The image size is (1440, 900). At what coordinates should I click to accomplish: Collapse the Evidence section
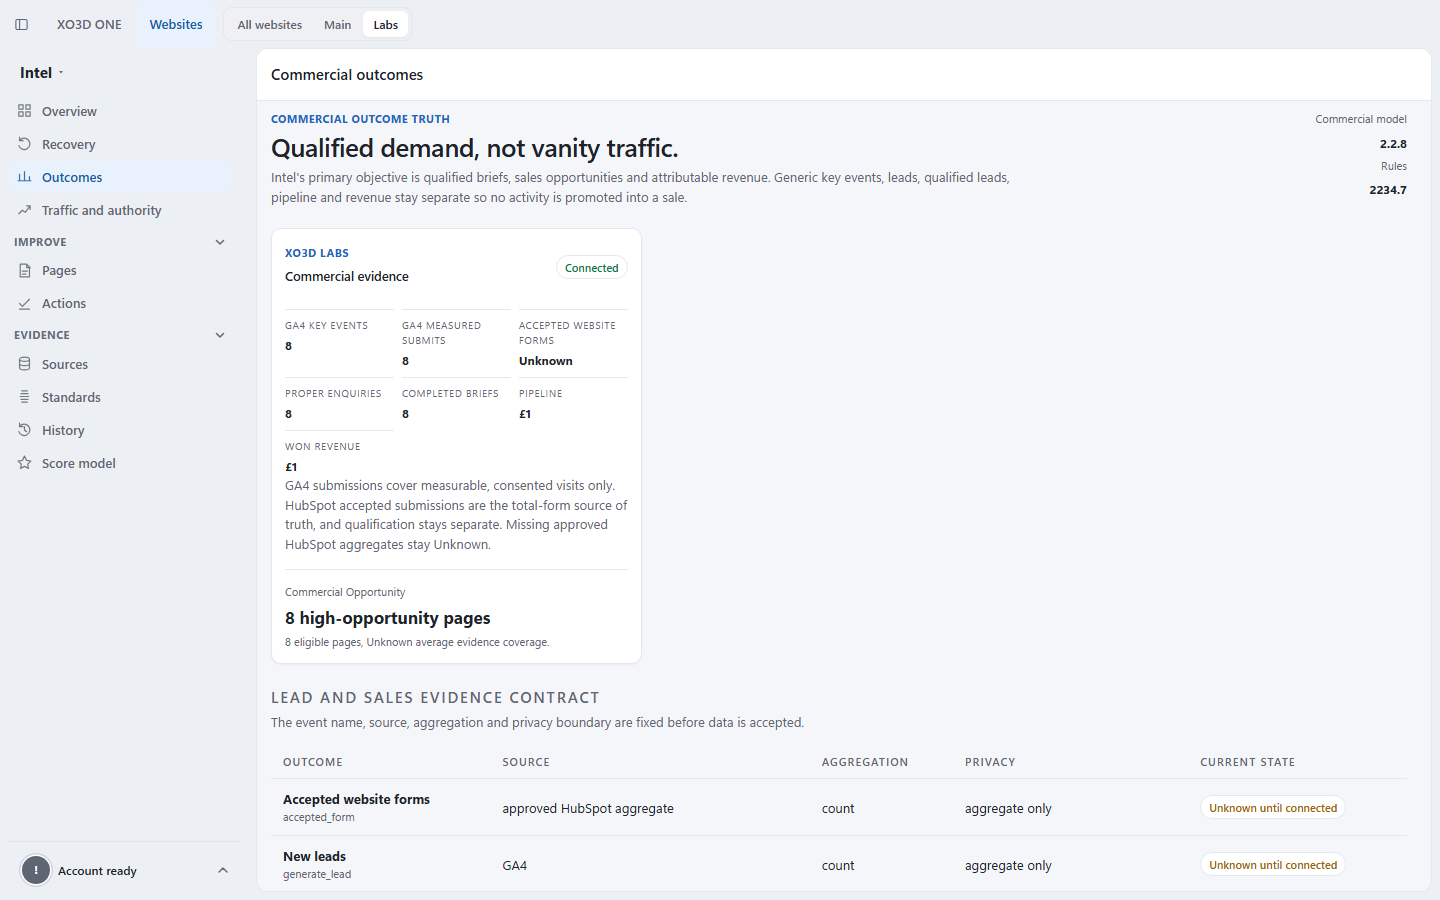[x=220, y=335]
